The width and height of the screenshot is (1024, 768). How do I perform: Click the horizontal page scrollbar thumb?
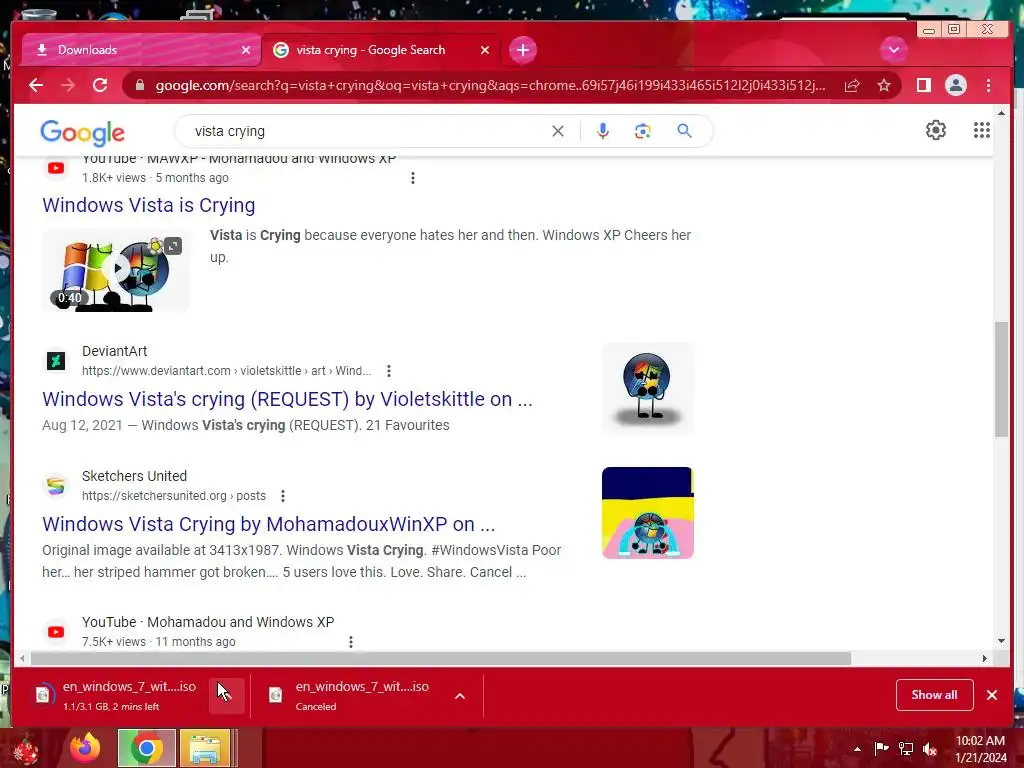point(441,658)
